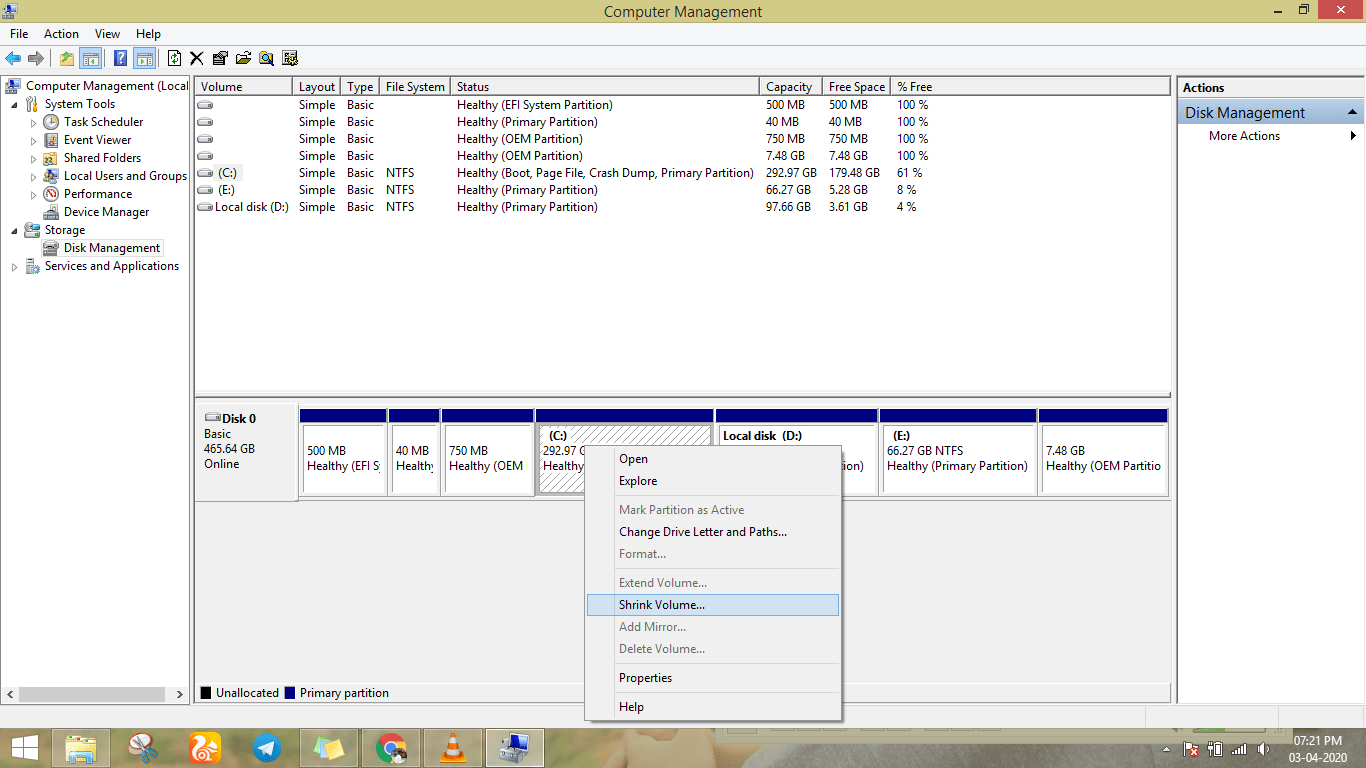Expand the Shared Folders node
The width and height of the screenshot is (1366, 768).
pos(33,159)
